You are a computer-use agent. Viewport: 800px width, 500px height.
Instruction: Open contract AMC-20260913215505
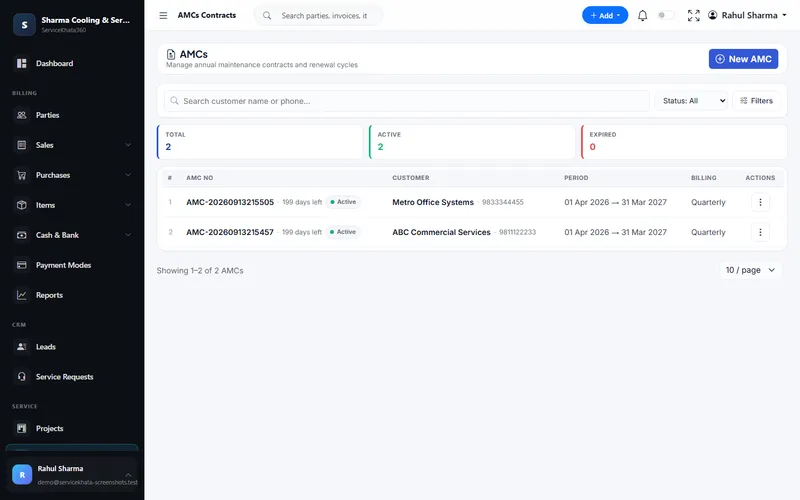click(230, 203)
